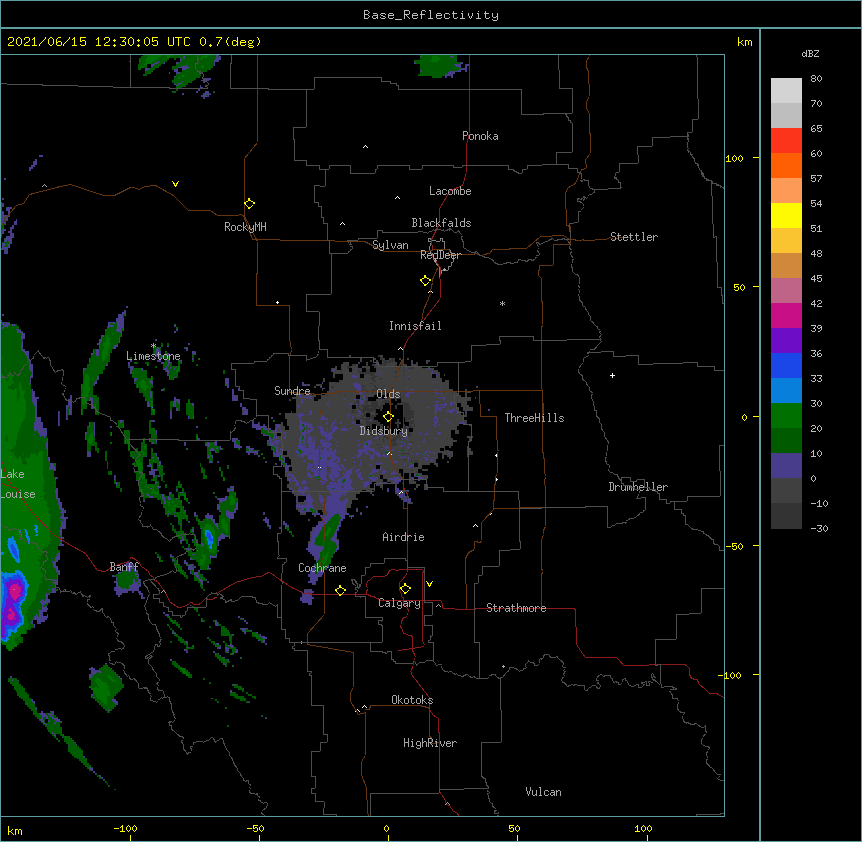Click the Calgary city label
This screenshot has width=862, height=842.
point(399,603)
